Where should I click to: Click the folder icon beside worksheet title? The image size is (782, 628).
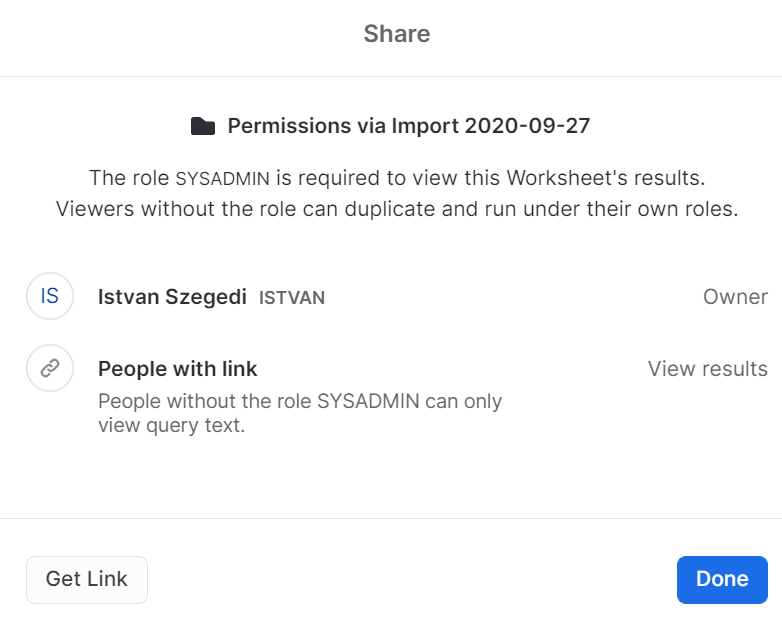click(x=203, y=126)
